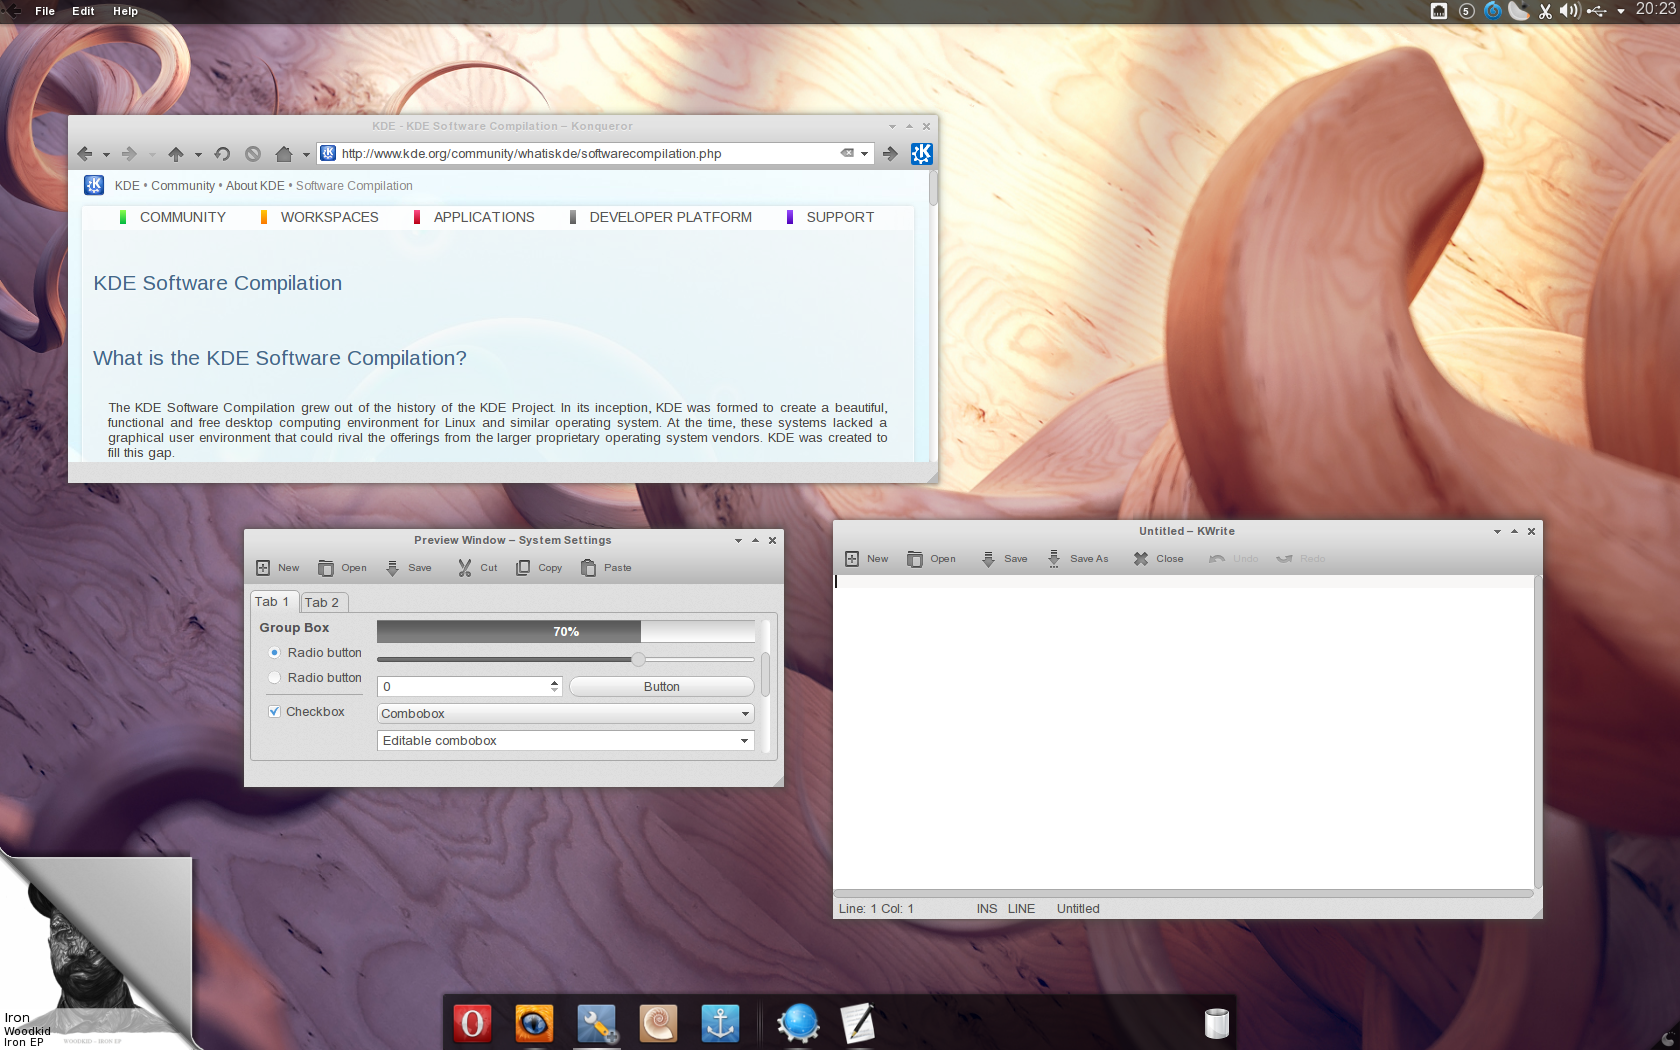Open KWrite notepad icon in dock

(x=858, y=1023)
